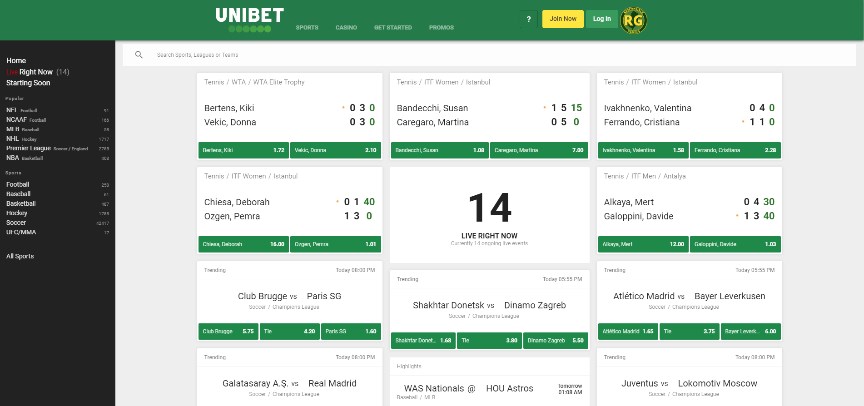Screen dimensions: 864x406
Task: Open the Promos menu
Action: coord(441,28)
